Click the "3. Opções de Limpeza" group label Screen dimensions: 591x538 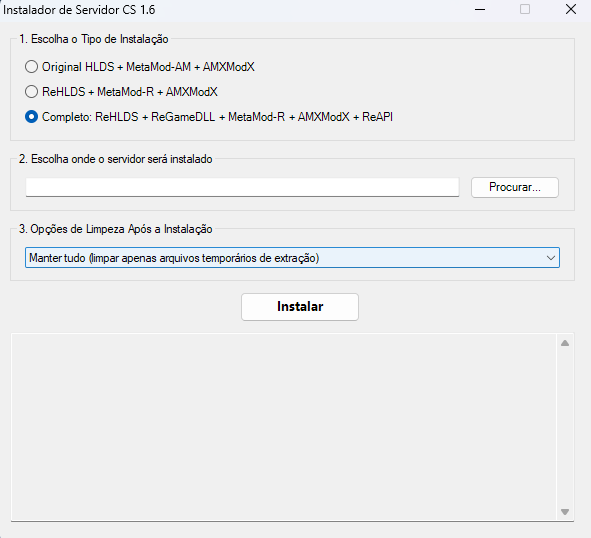click(116, 229)
